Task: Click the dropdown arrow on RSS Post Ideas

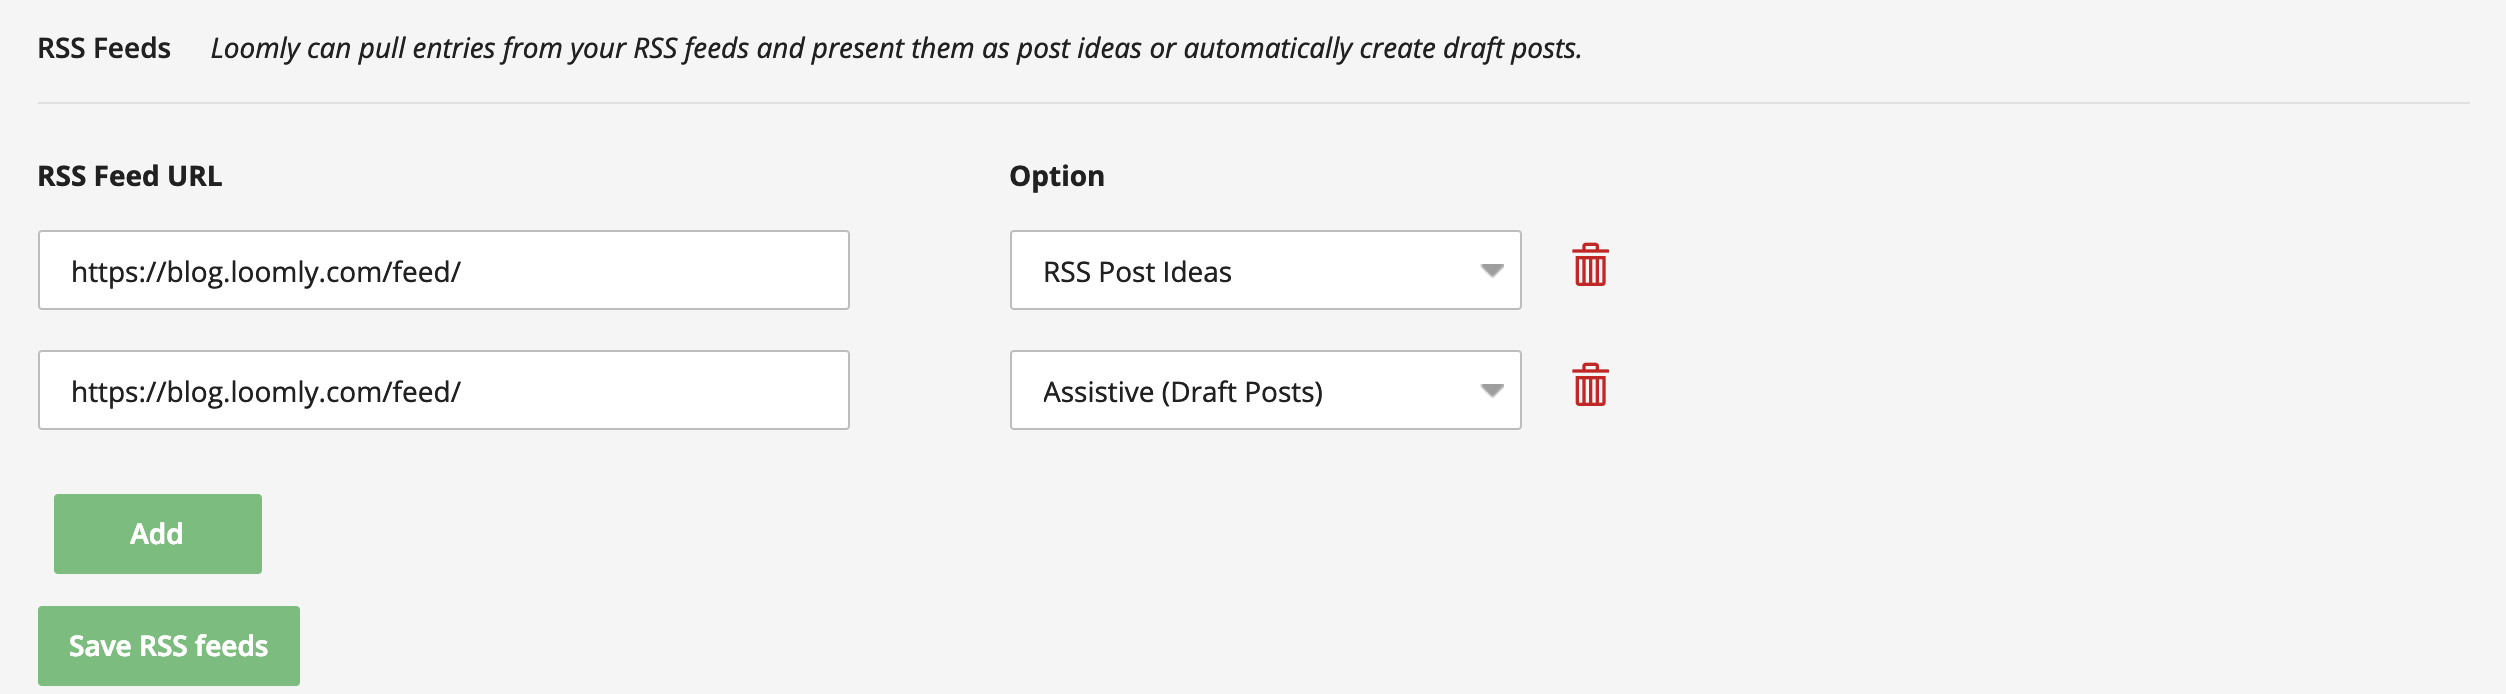Action: point(1490,268)
